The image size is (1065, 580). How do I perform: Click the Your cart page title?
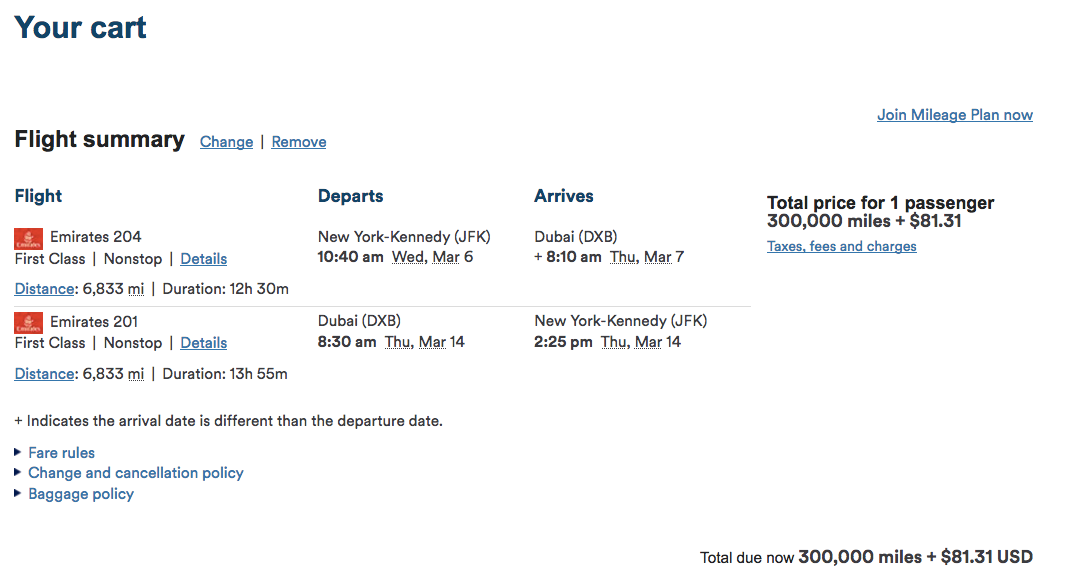[x=80, y=27]
